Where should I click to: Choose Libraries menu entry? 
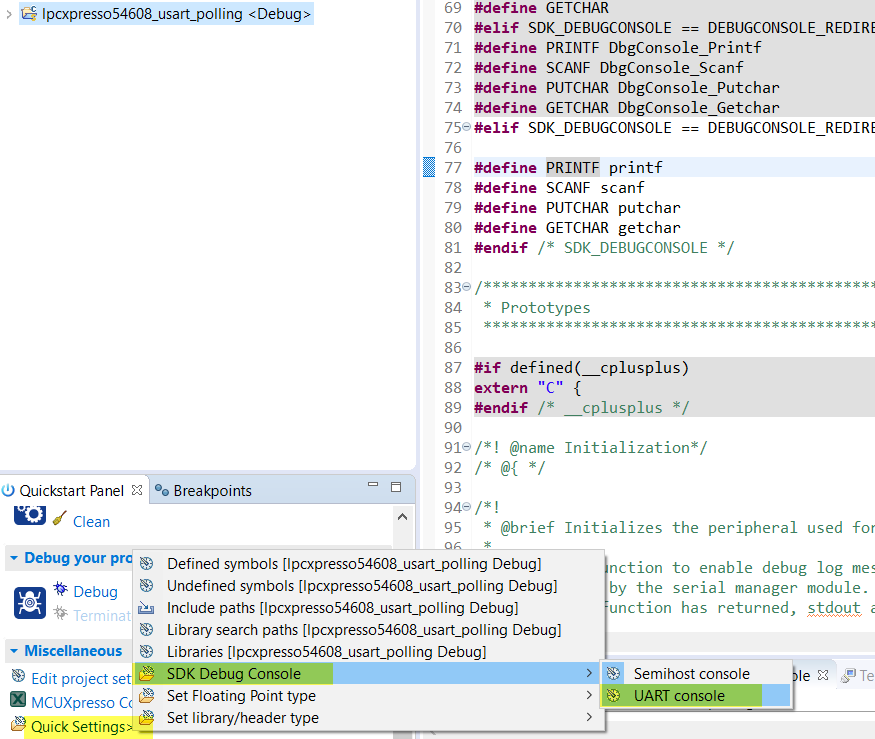click(369, 651)
